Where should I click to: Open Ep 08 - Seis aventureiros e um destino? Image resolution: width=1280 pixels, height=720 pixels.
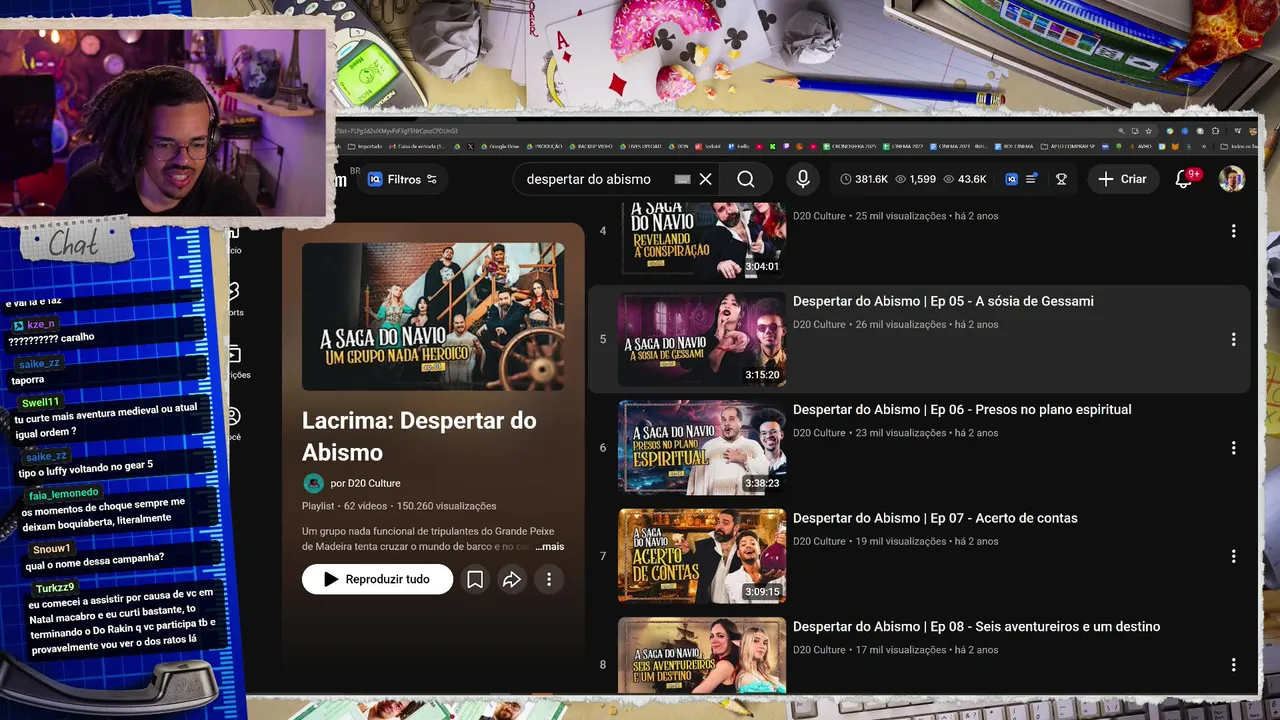[x=976, y=627]
